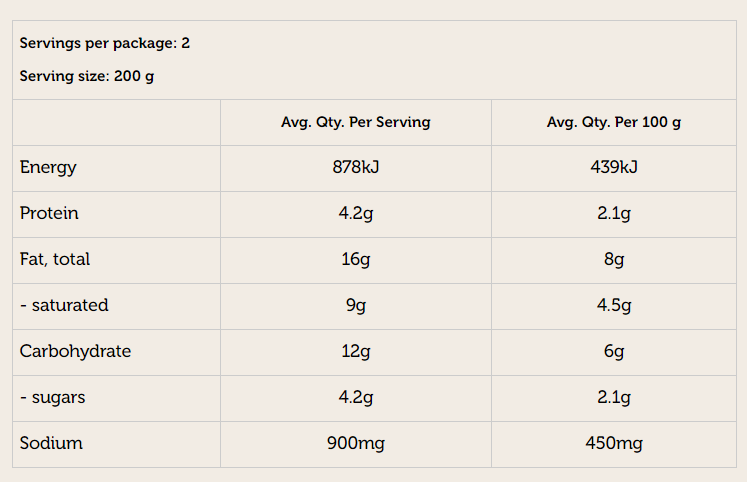The height and width of the screenshot is (482, 747).
Task: Select the Protein row label
Action: (x=49, y=213)
